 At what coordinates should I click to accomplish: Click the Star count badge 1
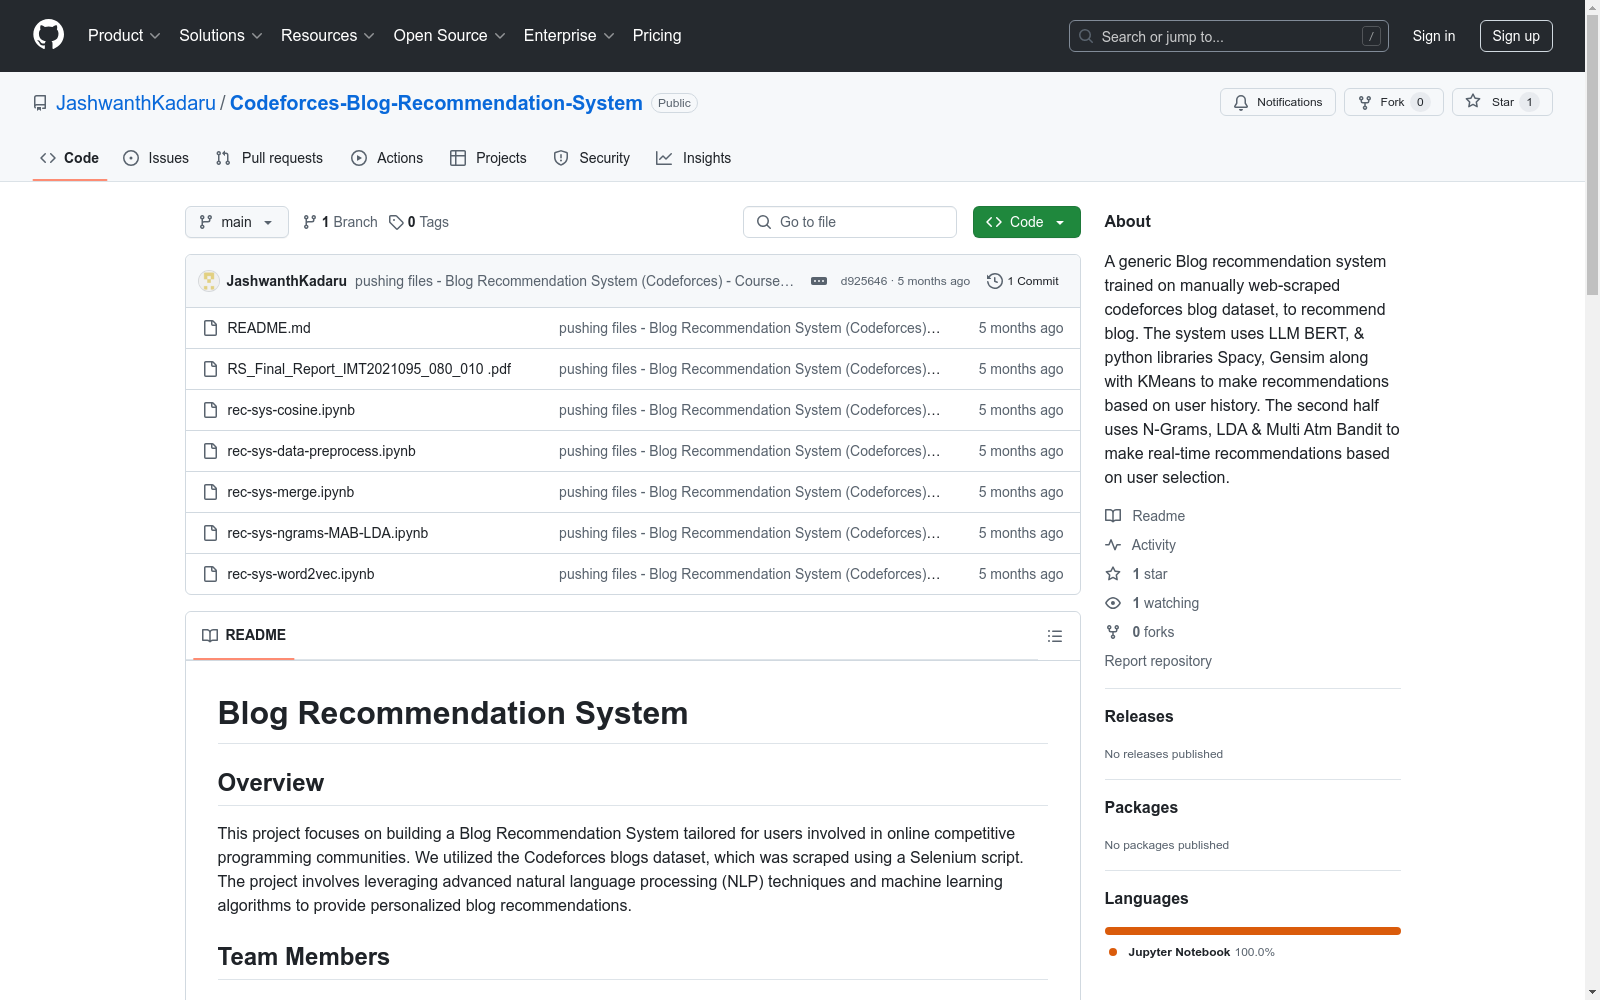(x=1529, y=102)
